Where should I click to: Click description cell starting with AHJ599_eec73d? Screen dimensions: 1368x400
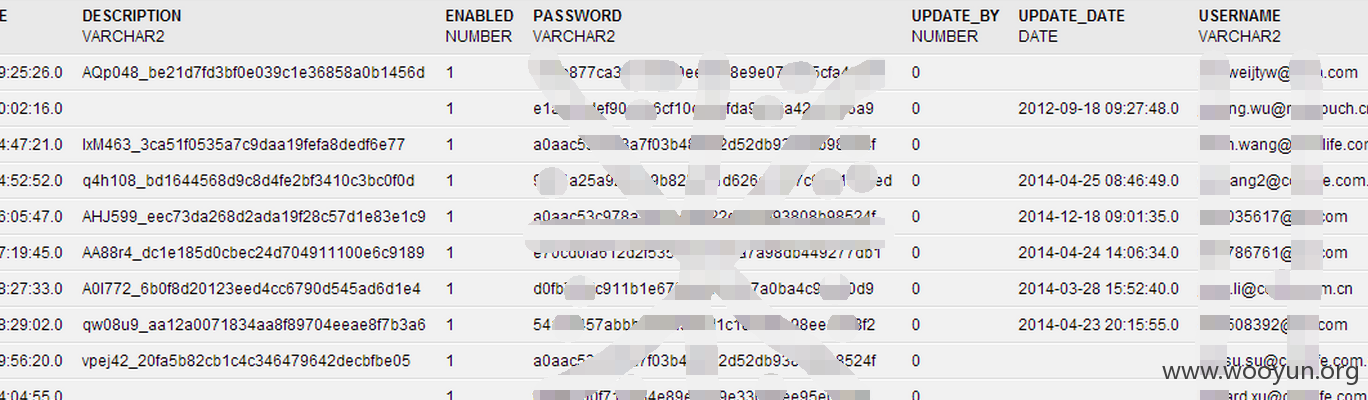click(x=254, y=217)
